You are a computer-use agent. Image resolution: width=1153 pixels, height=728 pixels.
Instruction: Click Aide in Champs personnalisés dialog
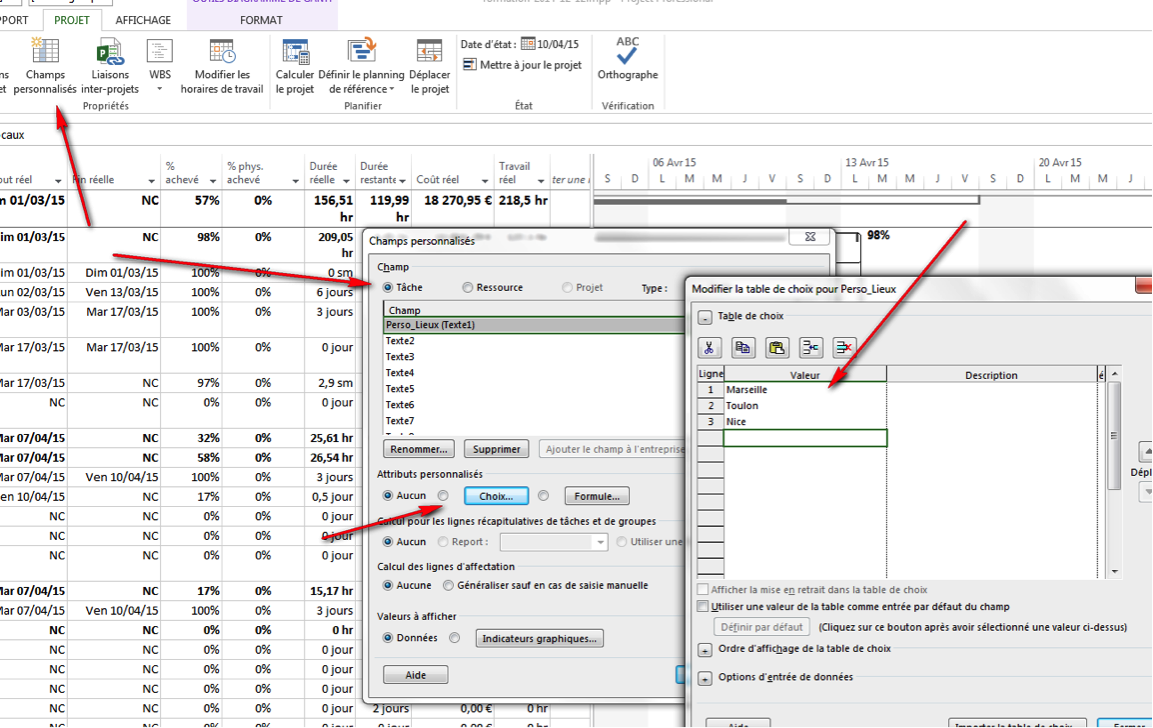pos(415,675)
